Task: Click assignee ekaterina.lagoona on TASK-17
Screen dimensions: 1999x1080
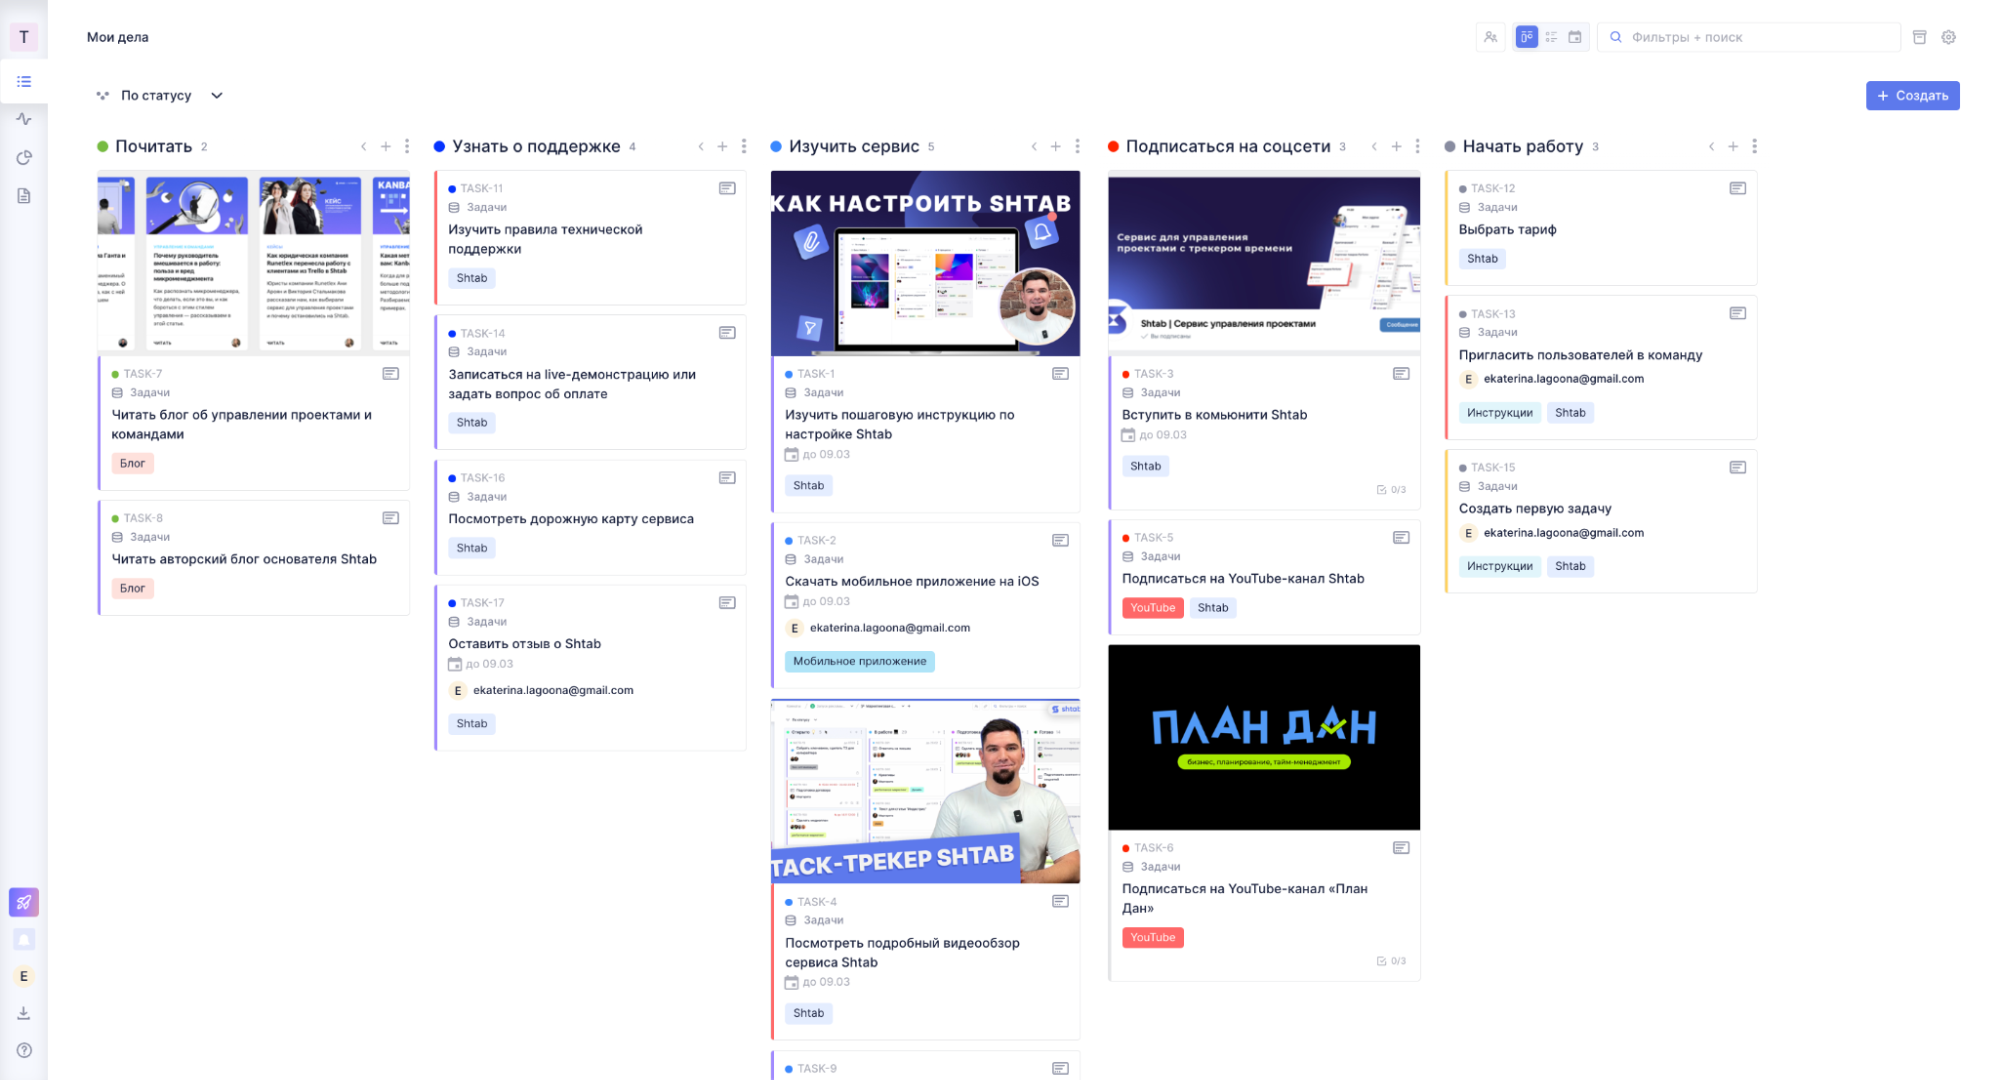Action: tap(541, 690)
